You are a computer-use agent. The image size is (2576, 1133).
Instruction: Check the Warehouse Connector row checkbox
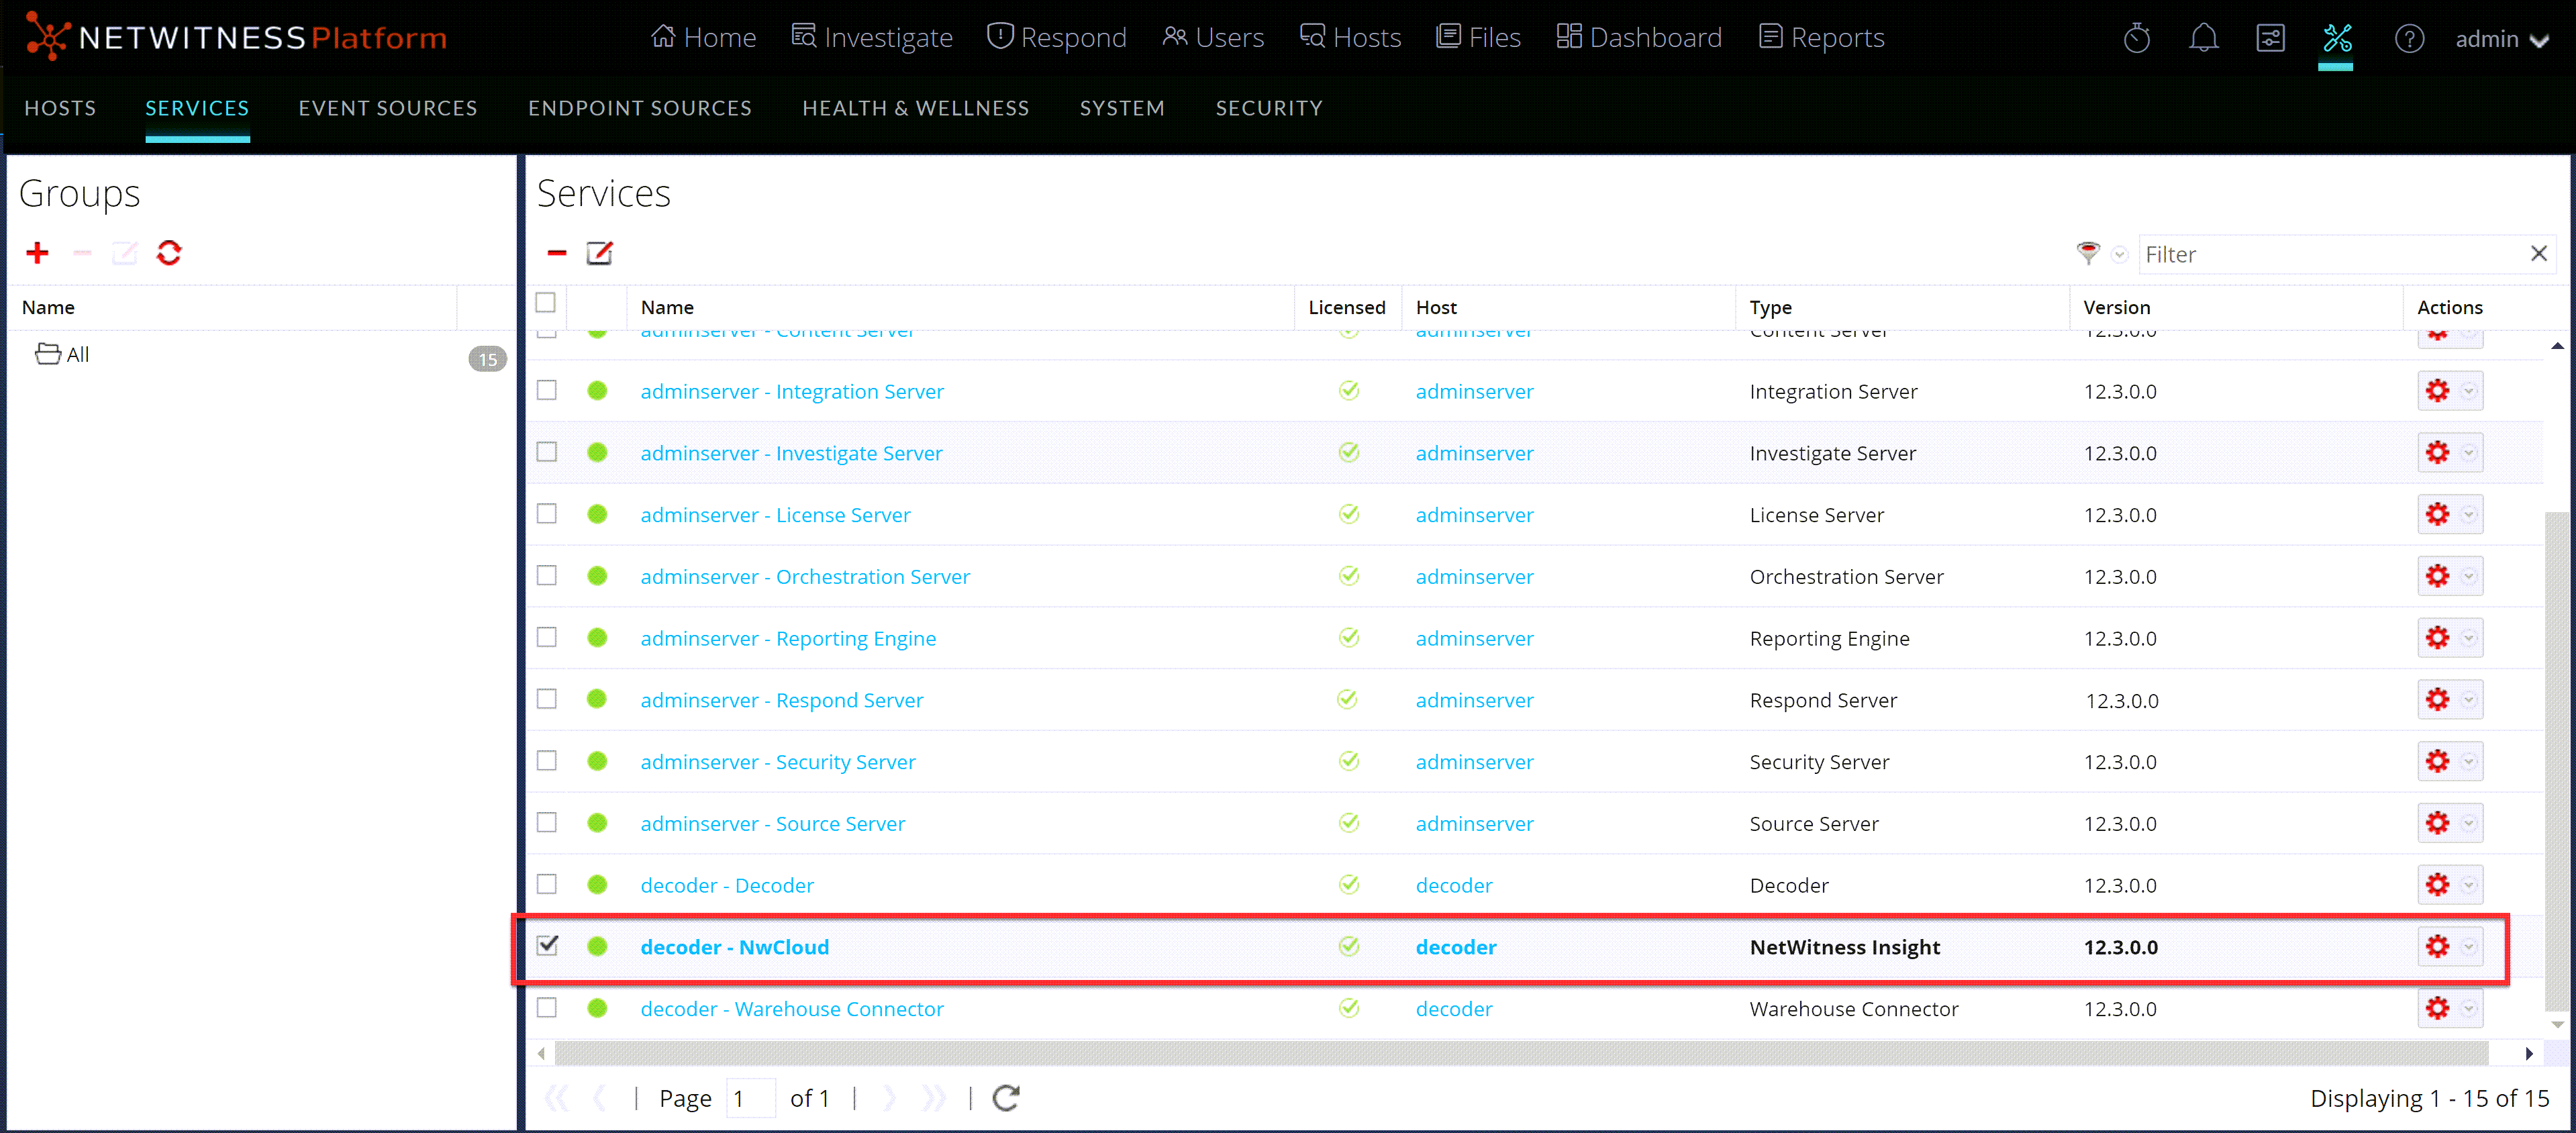pyautogui.click(x=546, y=1007)
